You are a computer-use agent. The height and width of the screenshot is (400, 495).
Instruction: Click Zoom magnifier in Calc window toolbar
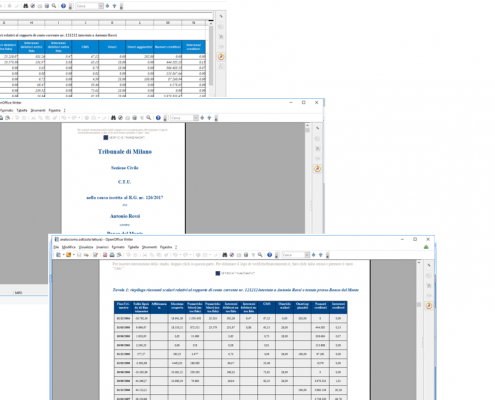tap(54, 6)
